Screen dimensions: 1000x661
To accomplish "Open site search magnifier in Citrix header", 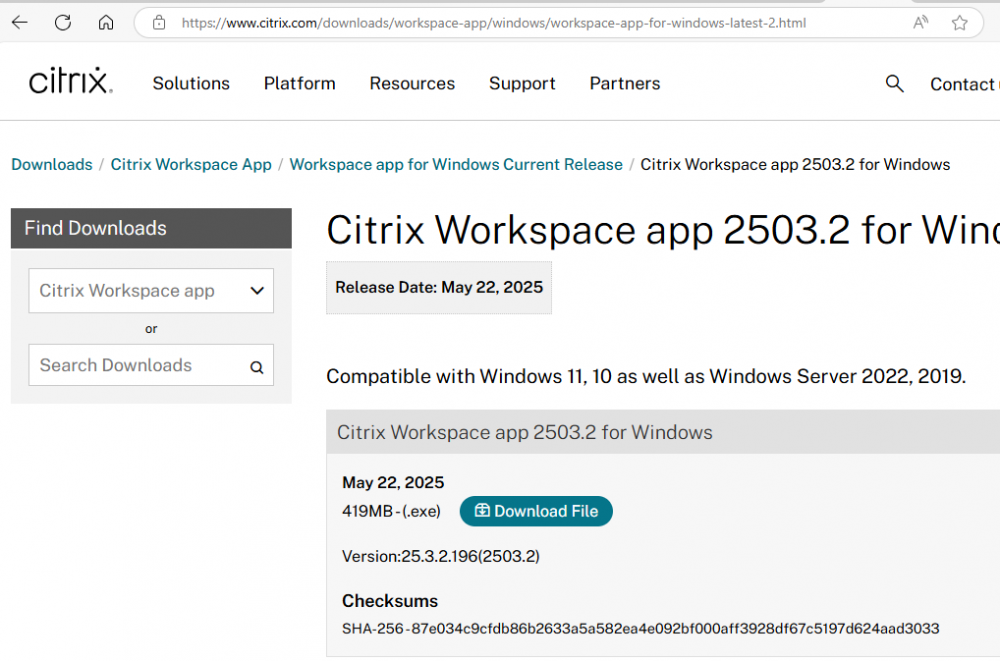I will point(894,83).
